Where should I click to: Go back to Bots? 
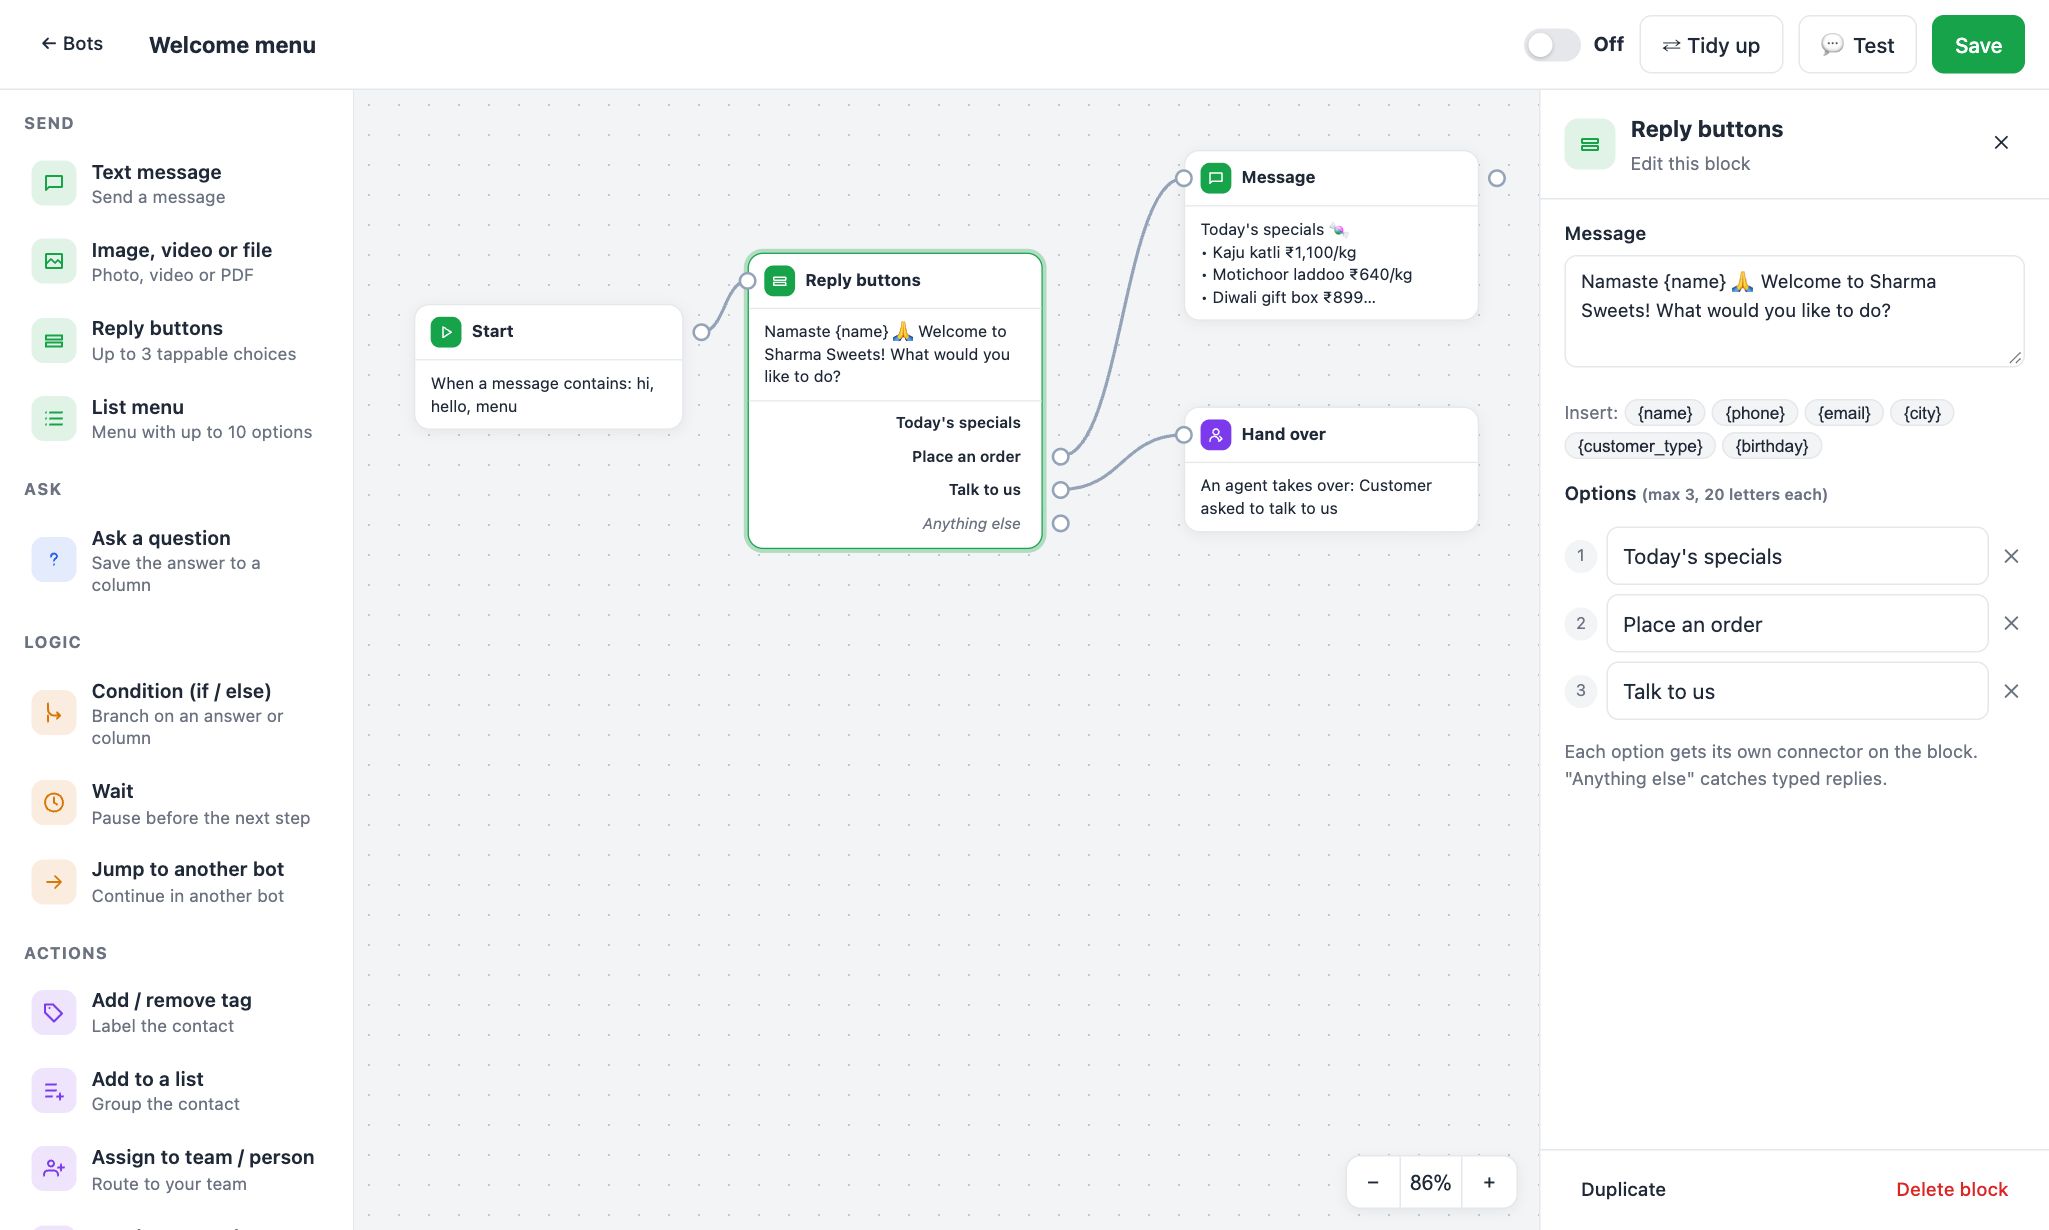coord(71,44)
